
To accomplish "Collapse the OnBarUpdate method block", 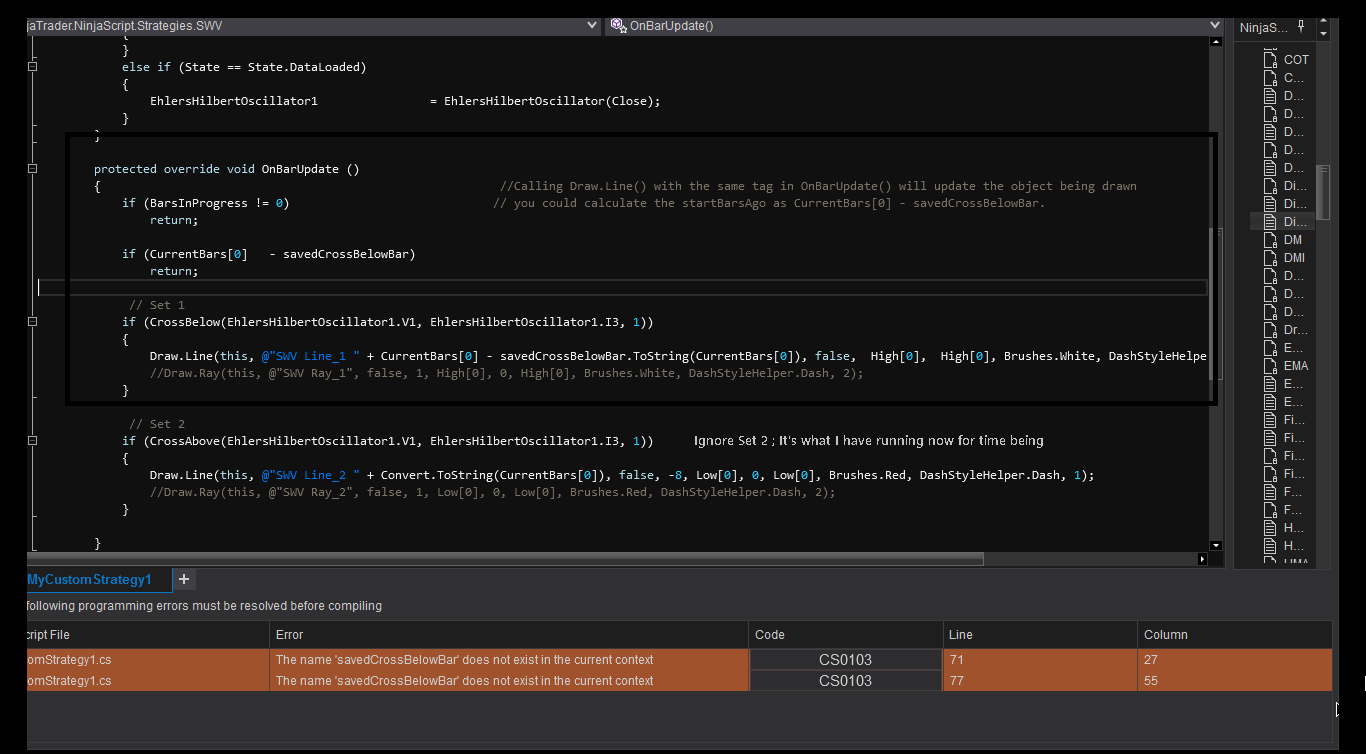I will (x=33, y=169).
